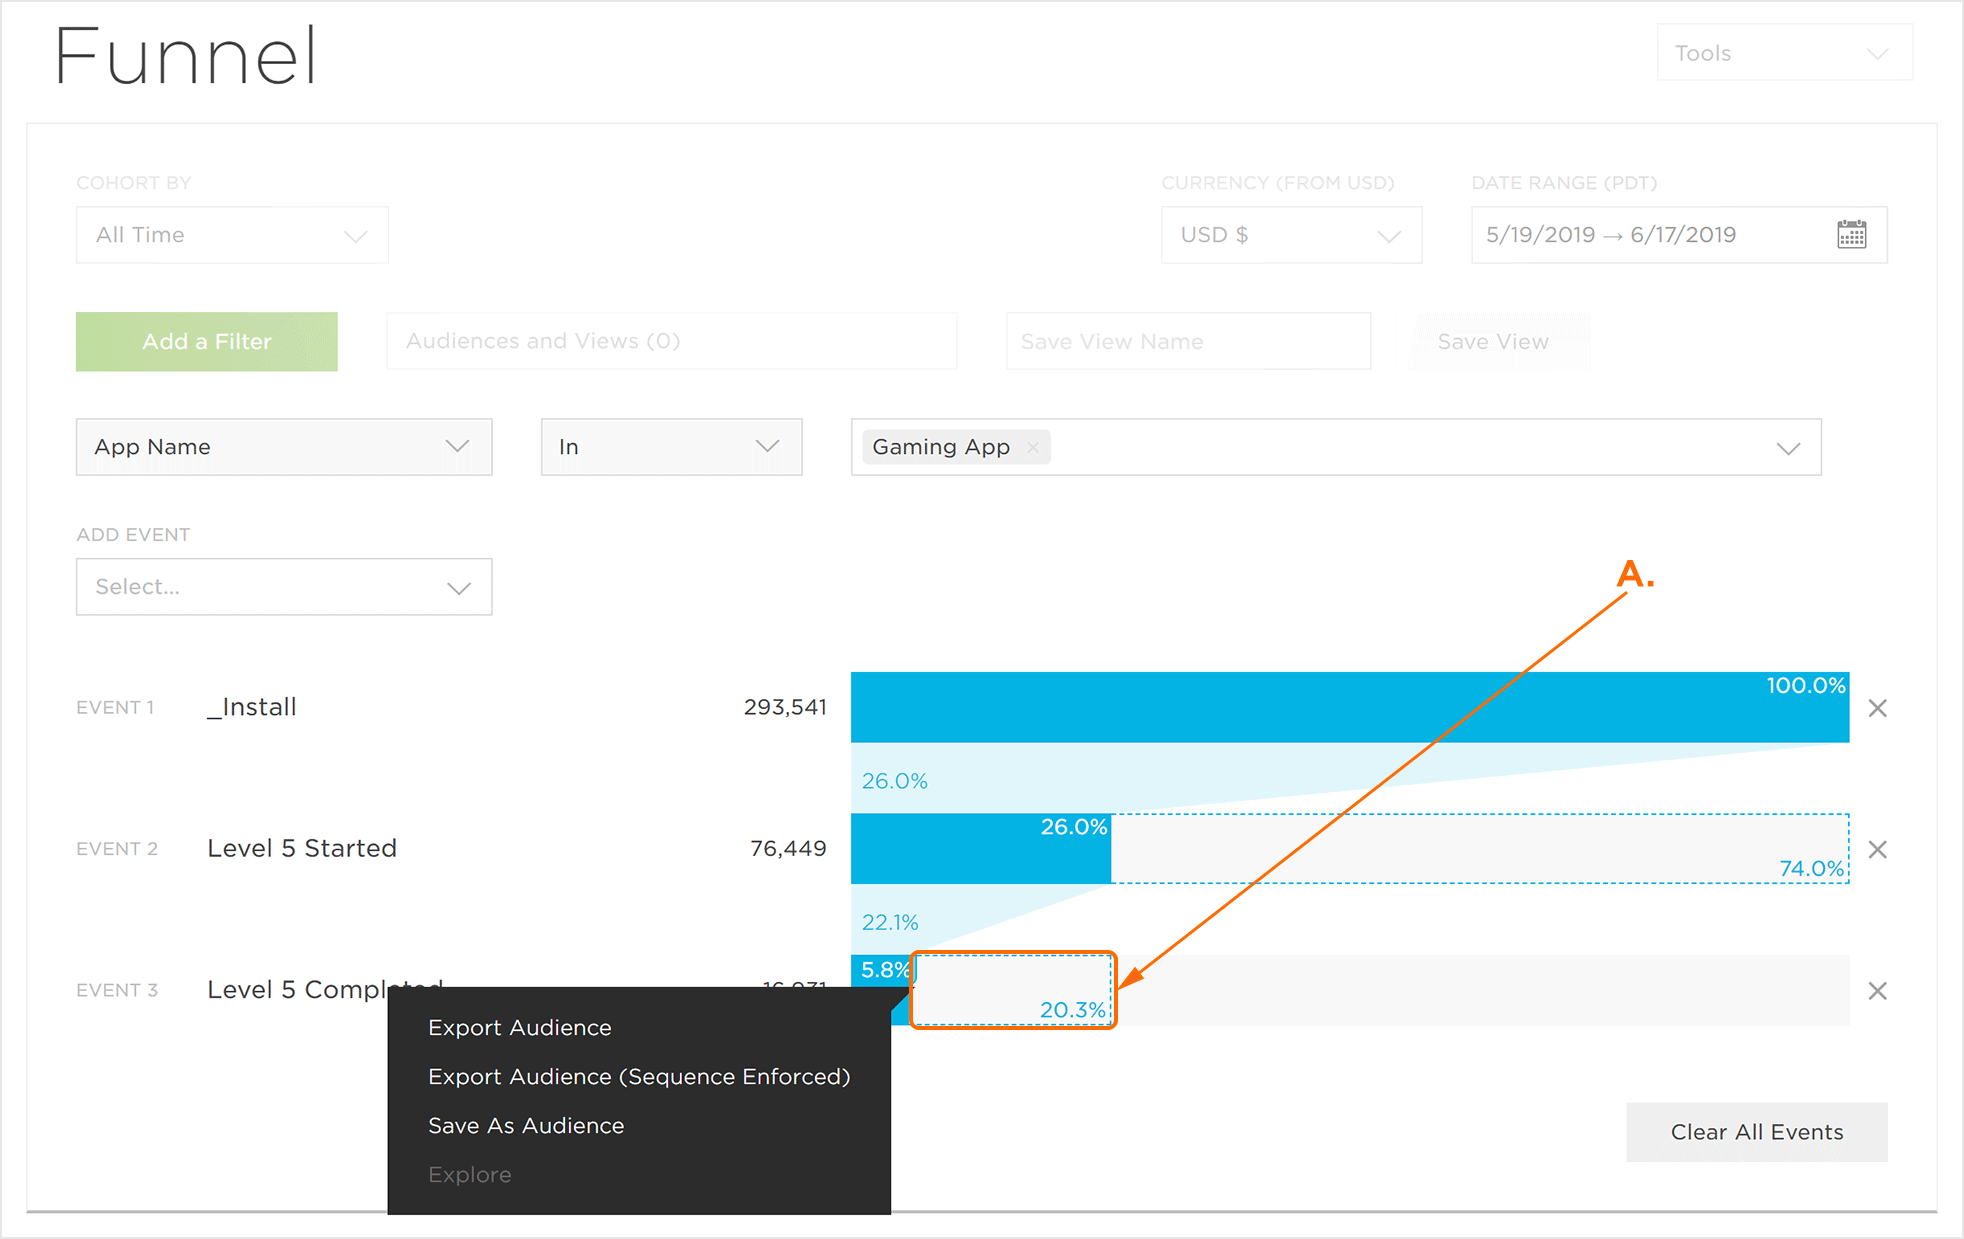
Task: Click the Funnel page heading
Action: (186, 56)
